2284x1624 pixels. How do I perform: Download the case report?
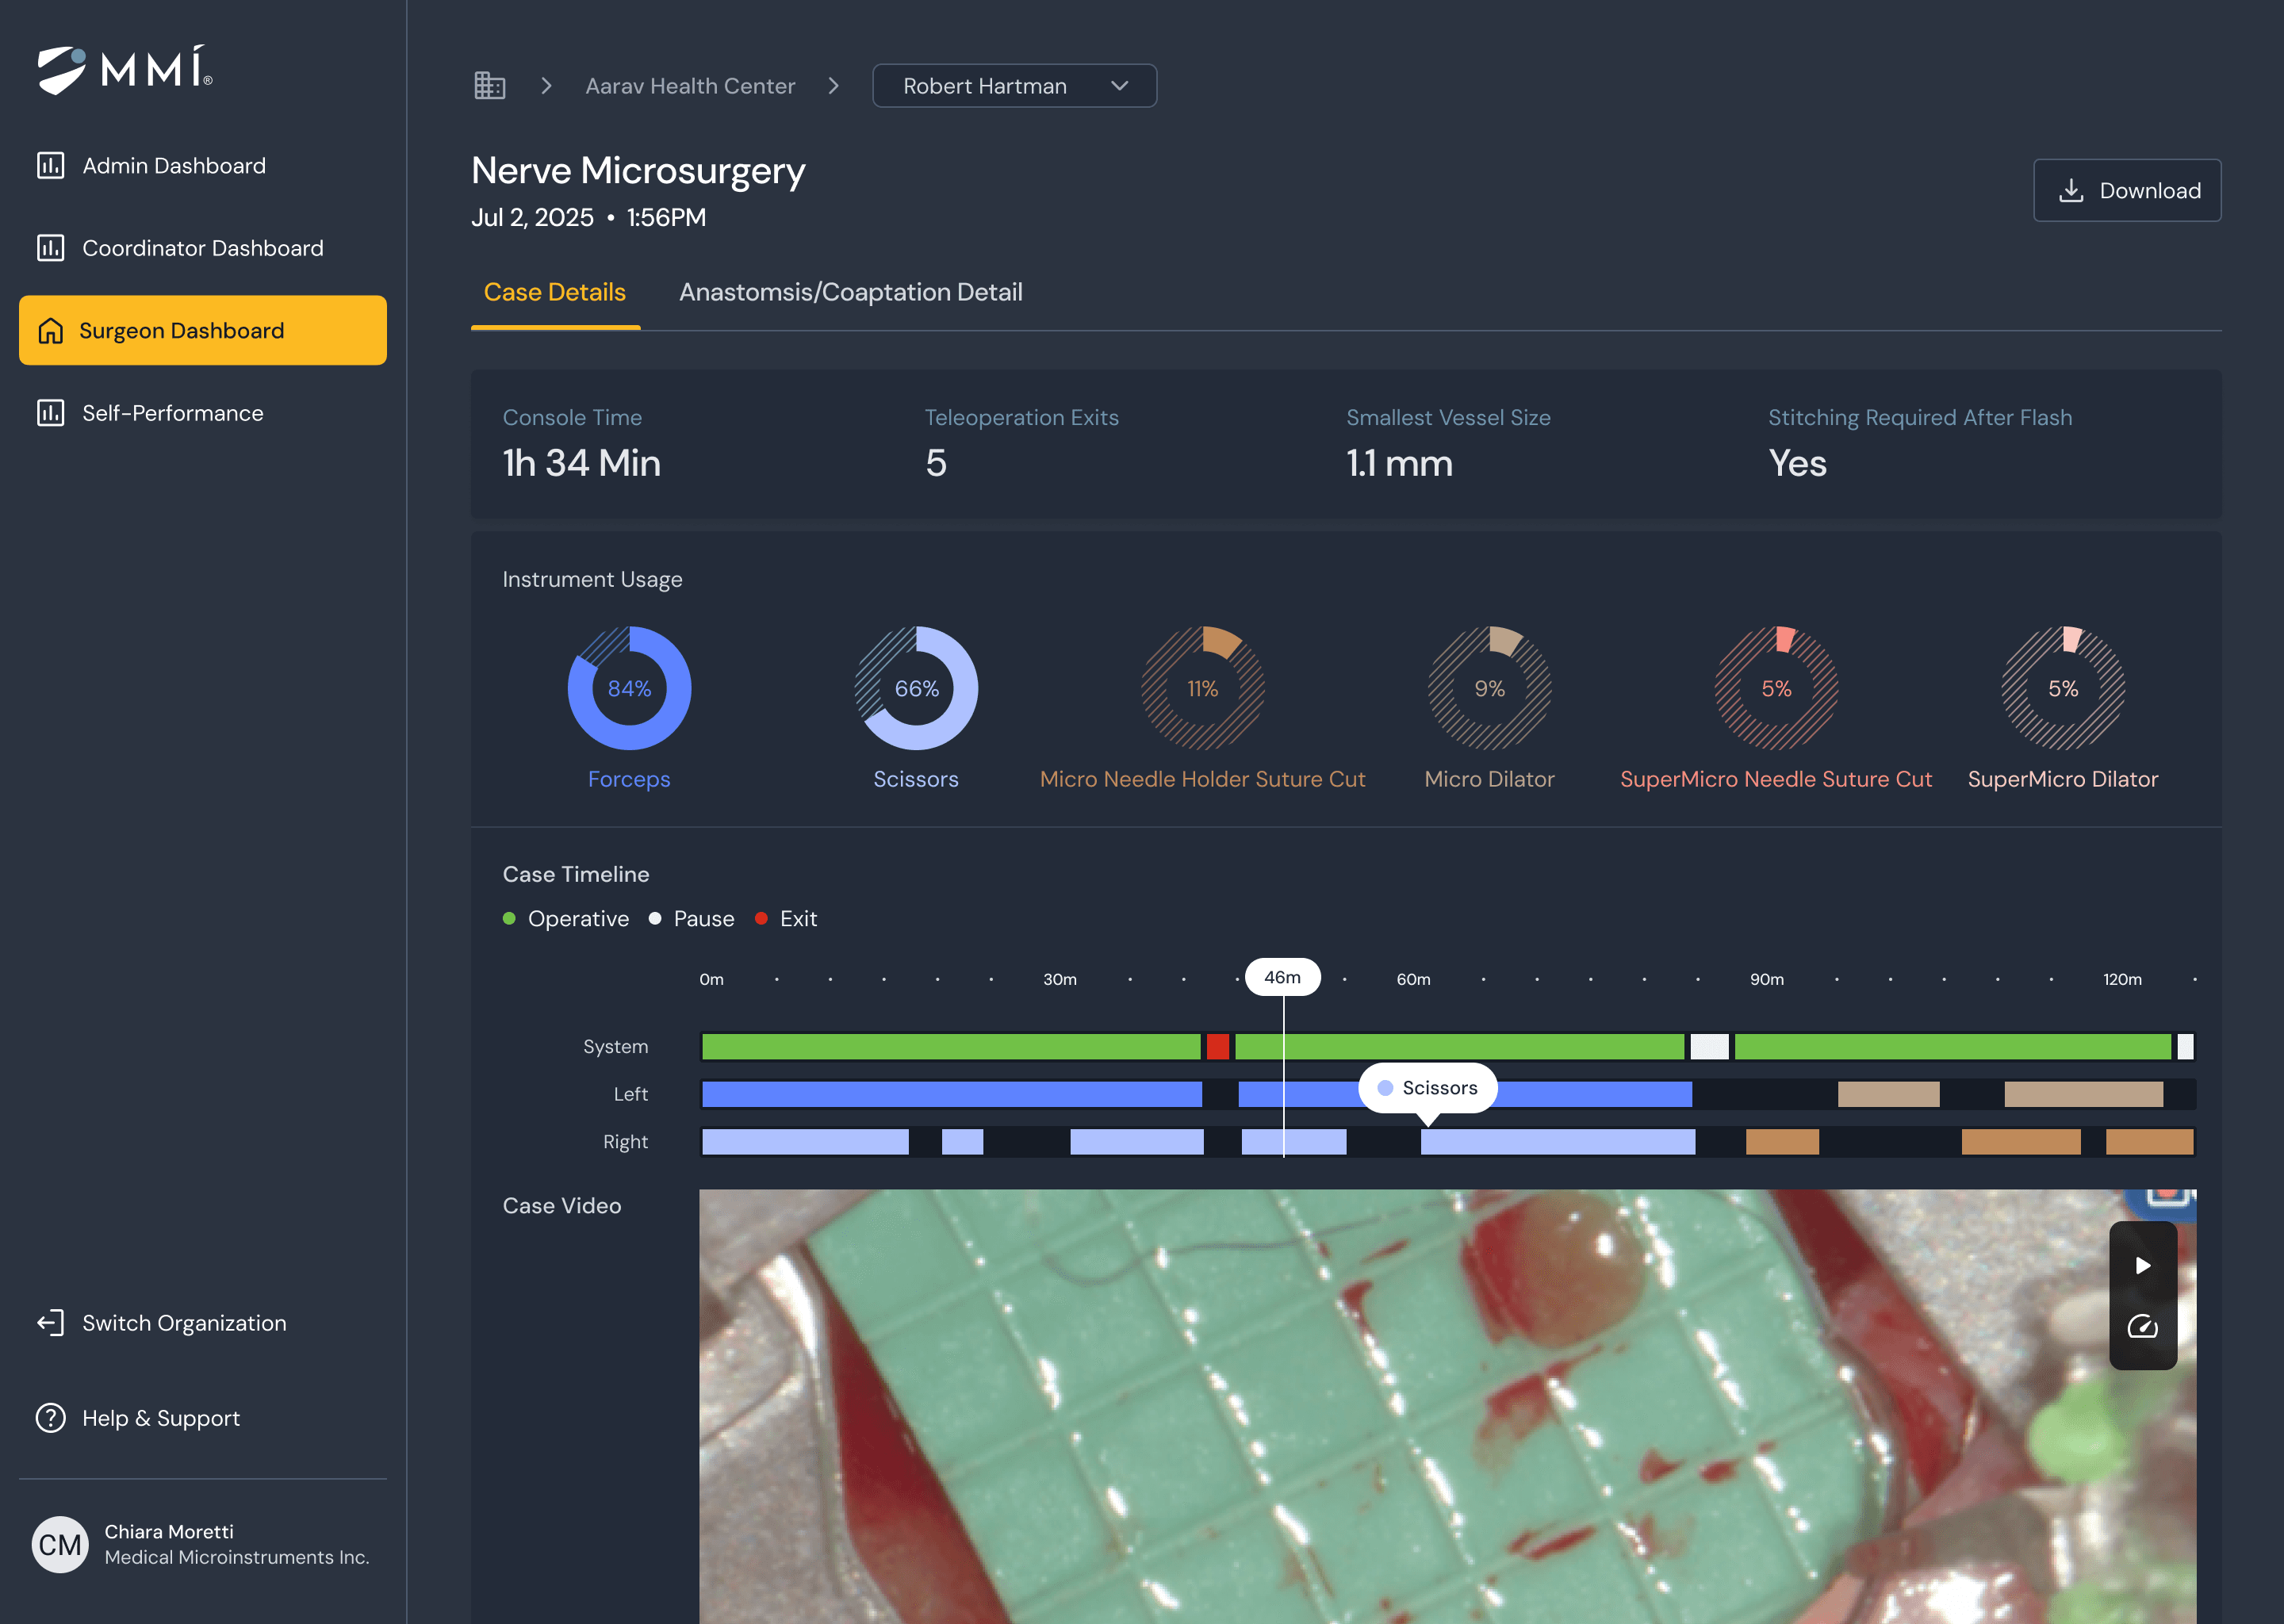pyautogui.click(x=2127, y=190)
